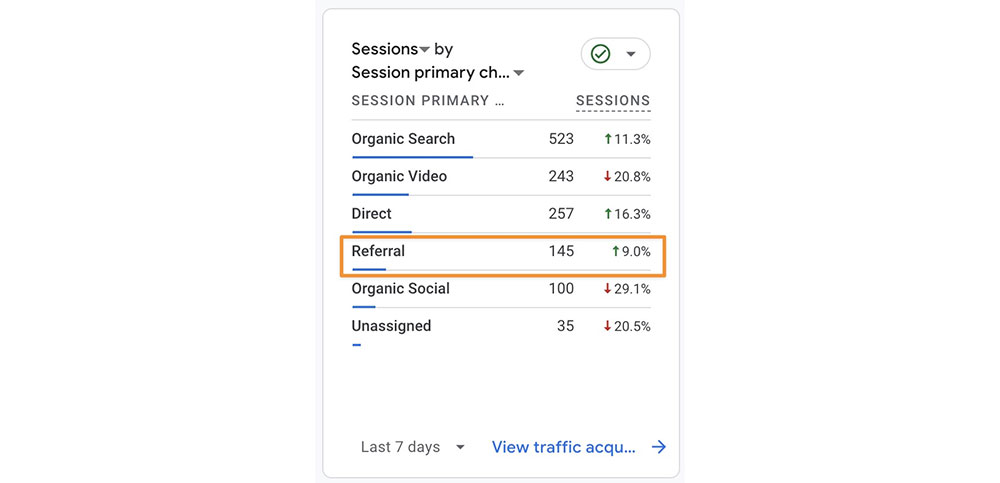Click the green up arrow next to 11.3%

607,139
